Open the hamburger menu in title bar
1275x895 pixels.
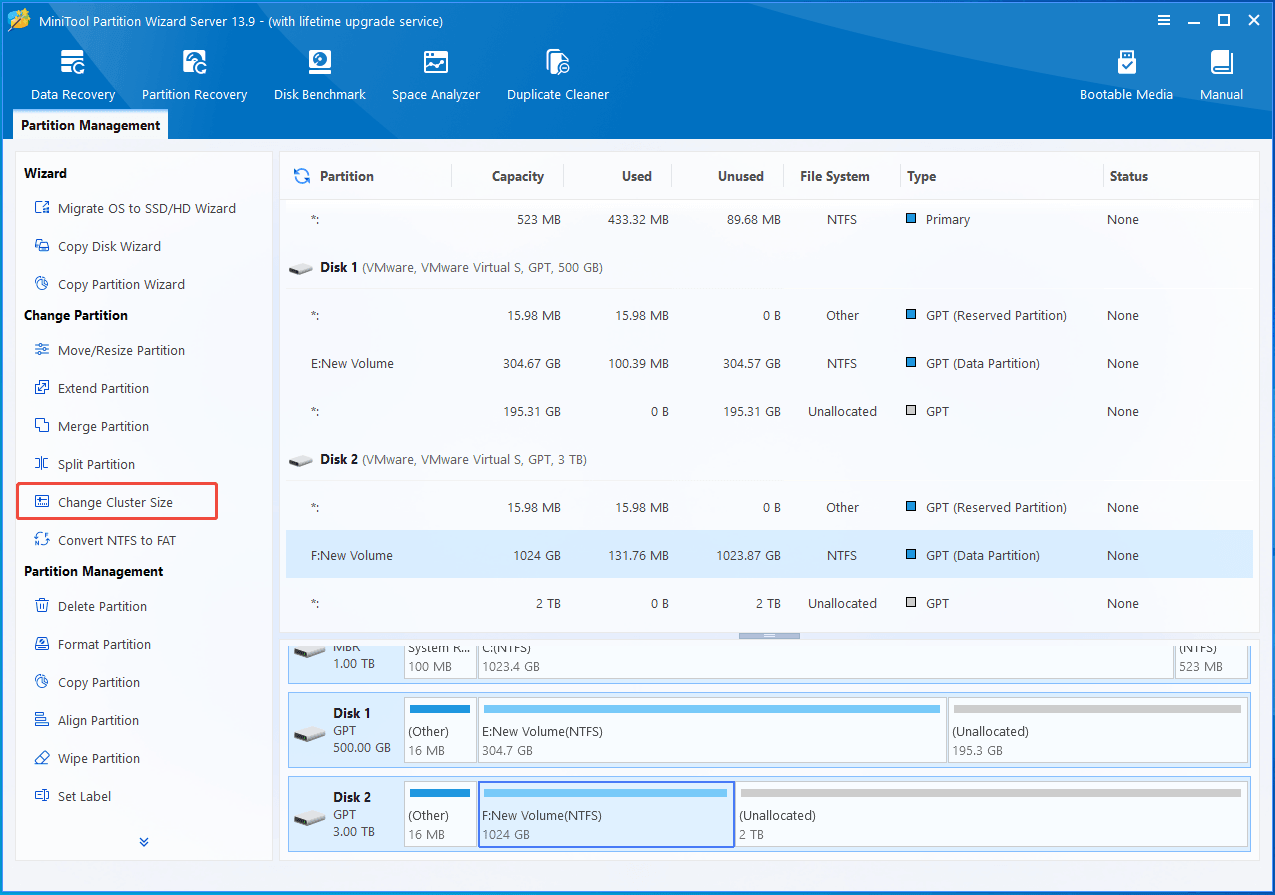(x=1164, y=20)
